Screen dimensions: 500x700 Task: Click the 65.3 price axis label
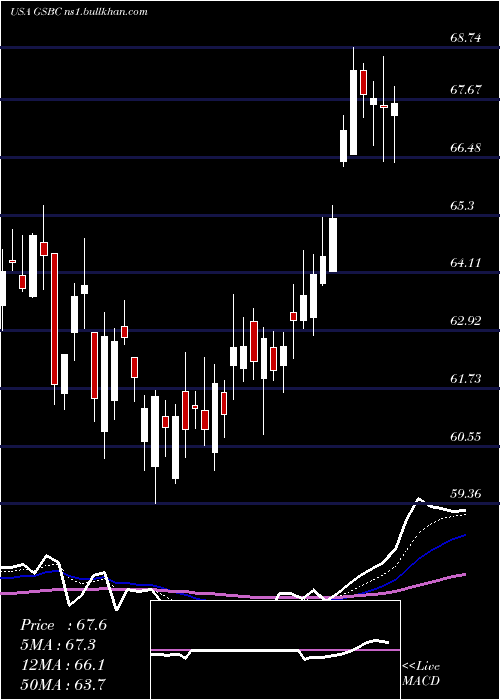(x=462, y=206)
